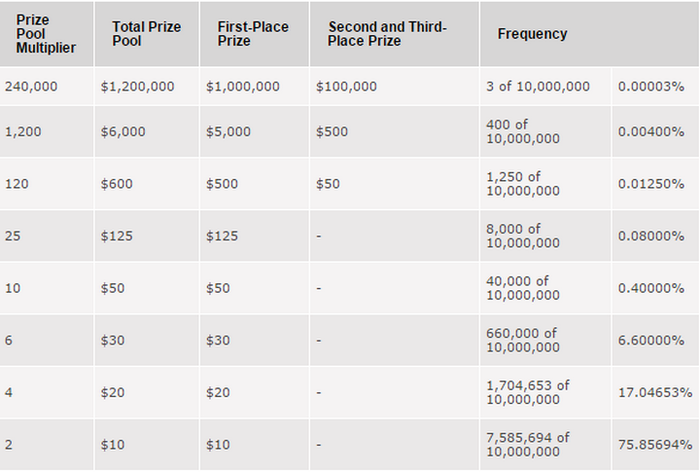Click the $100,000 second and third-place cell
Viewport: 700px width, 473px height.
pyautogui.click(x=346, y=87)
